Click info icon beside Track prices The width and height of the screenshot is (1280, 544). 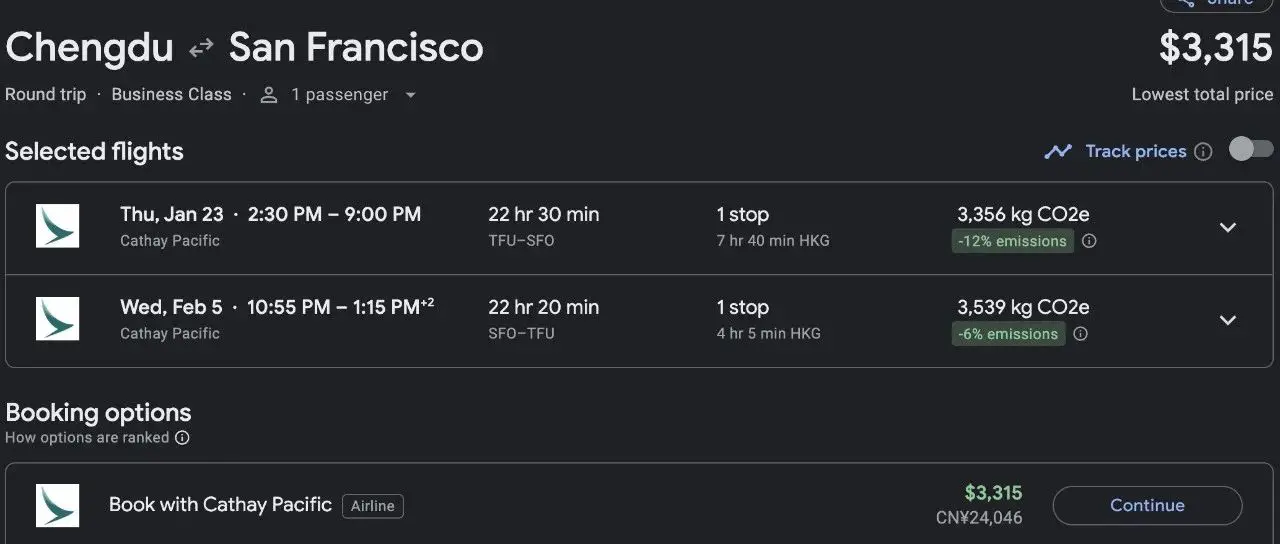1204,152
